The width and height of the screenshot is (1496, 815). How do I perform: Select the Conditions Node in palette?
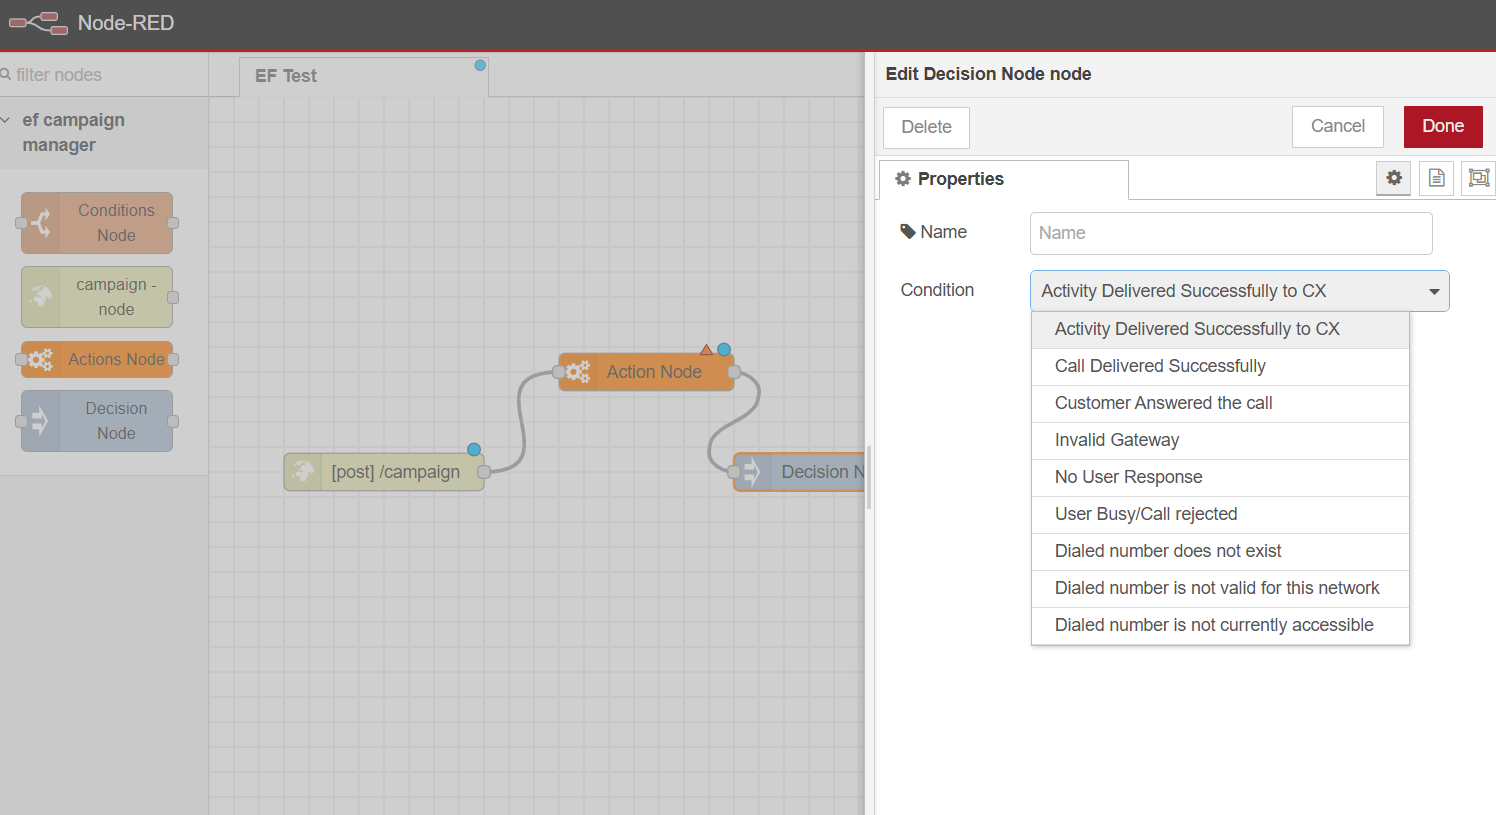[97, 223]
